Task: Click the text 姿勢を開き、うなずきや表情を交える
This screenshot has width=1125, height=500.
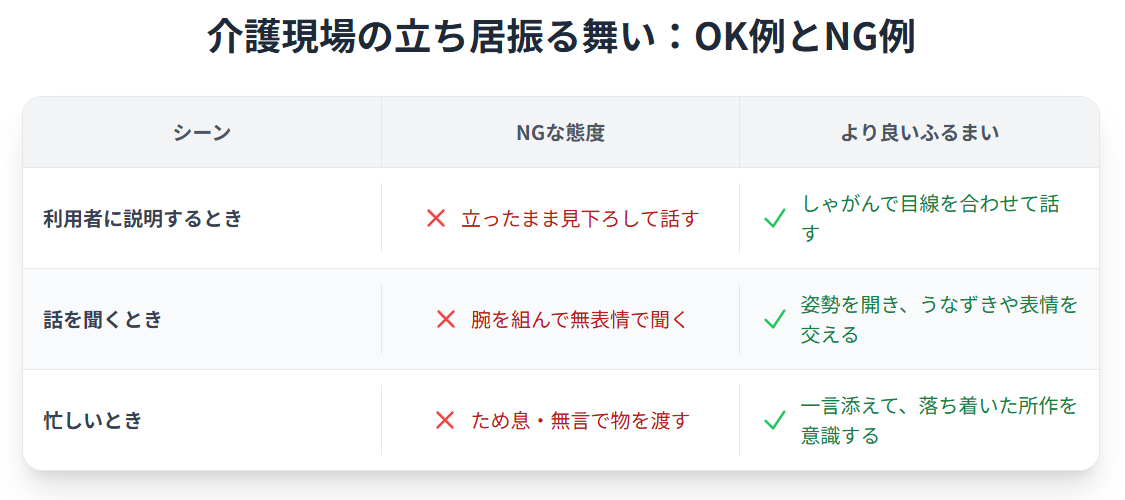Action: click(939, 319)
